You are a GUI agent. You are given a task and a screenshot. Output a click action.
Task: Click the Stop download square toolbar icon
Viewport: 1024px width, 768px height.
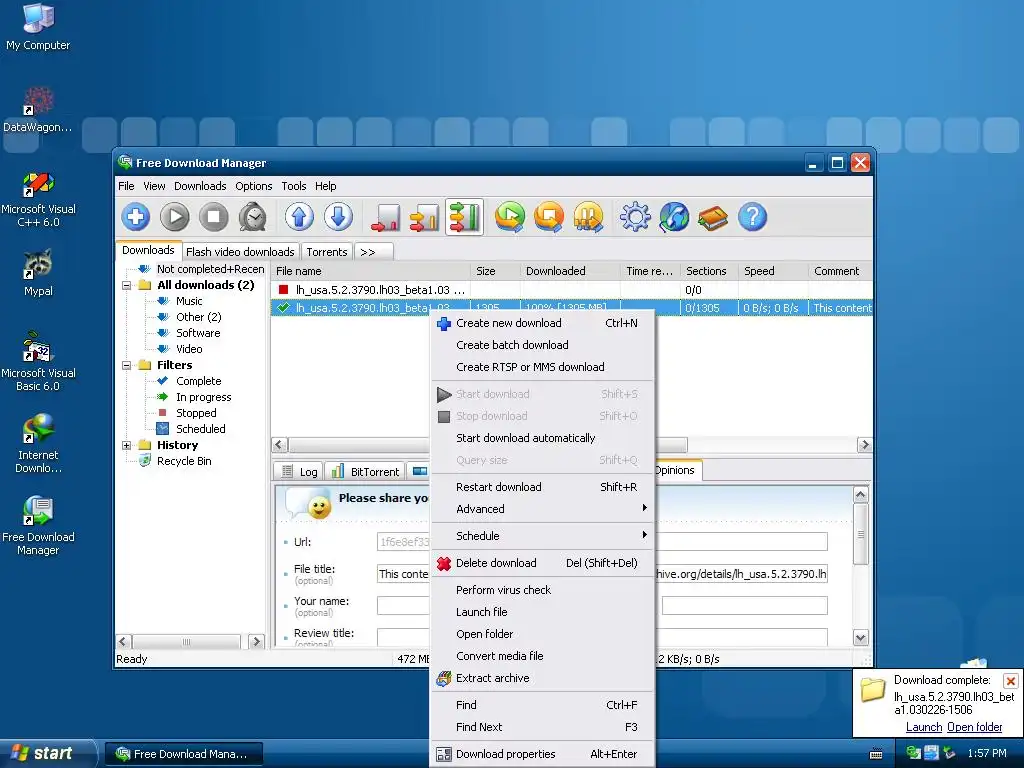pyautogui.click(x=214, y=217)
